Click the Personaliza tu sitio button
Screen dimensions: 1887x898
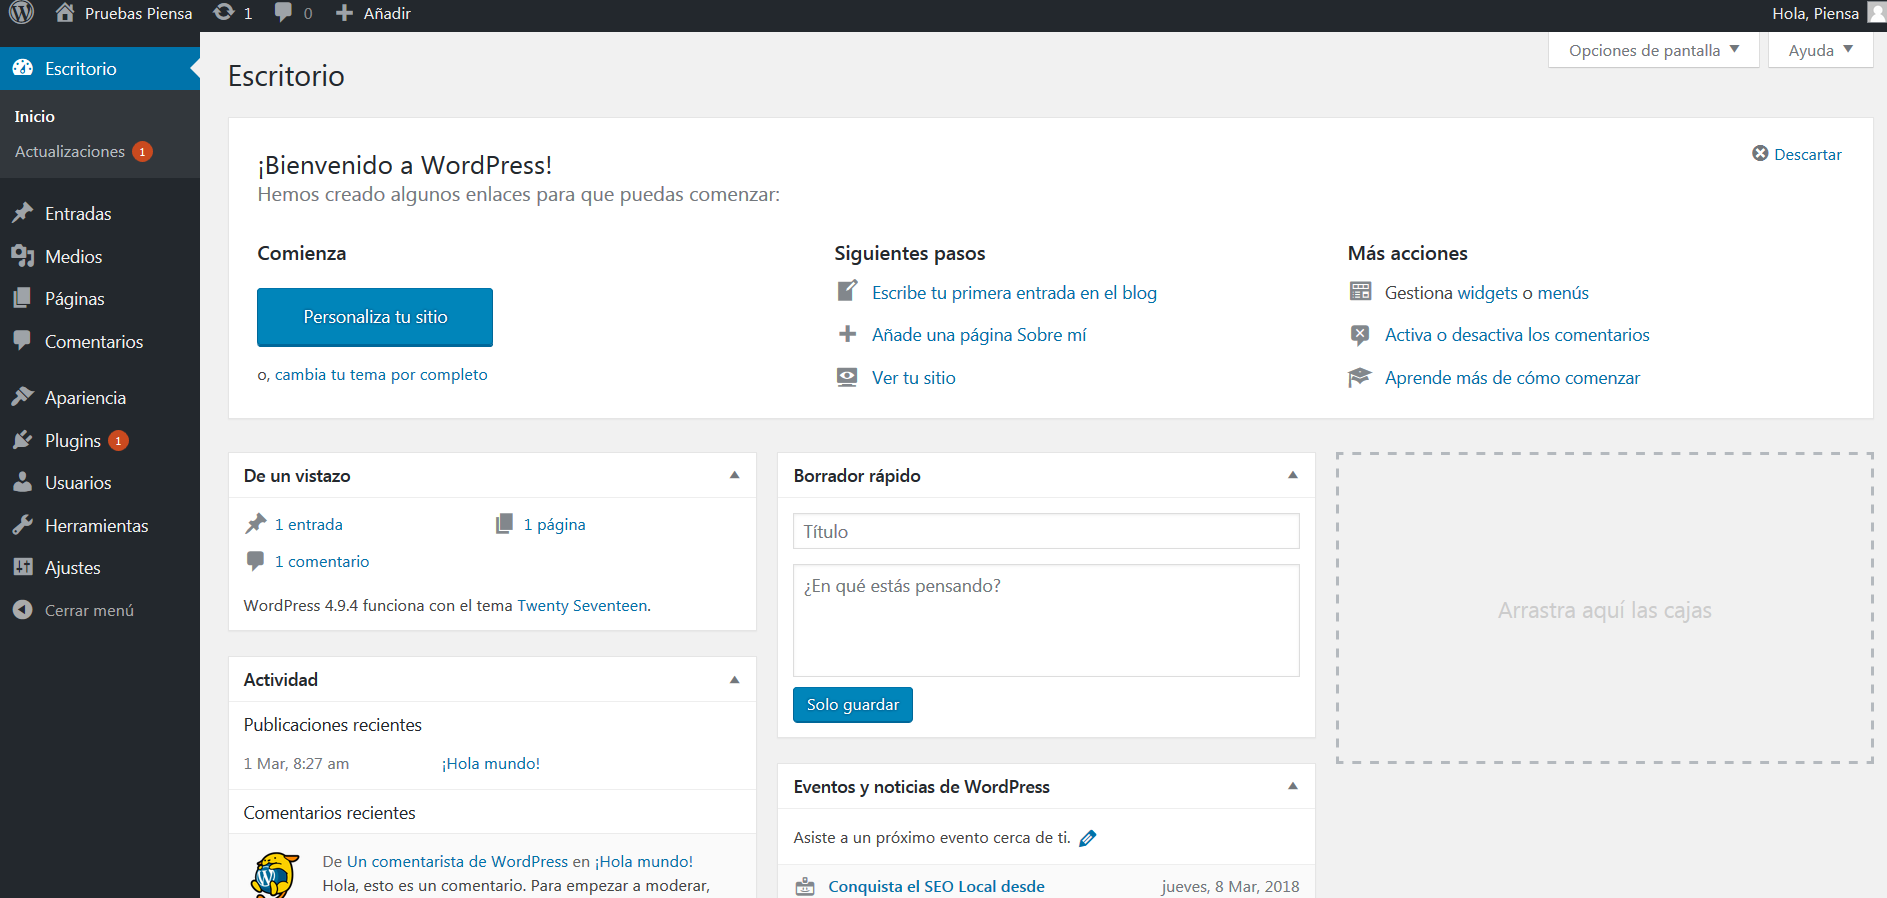pyautogui.click(x=375, y=317)
